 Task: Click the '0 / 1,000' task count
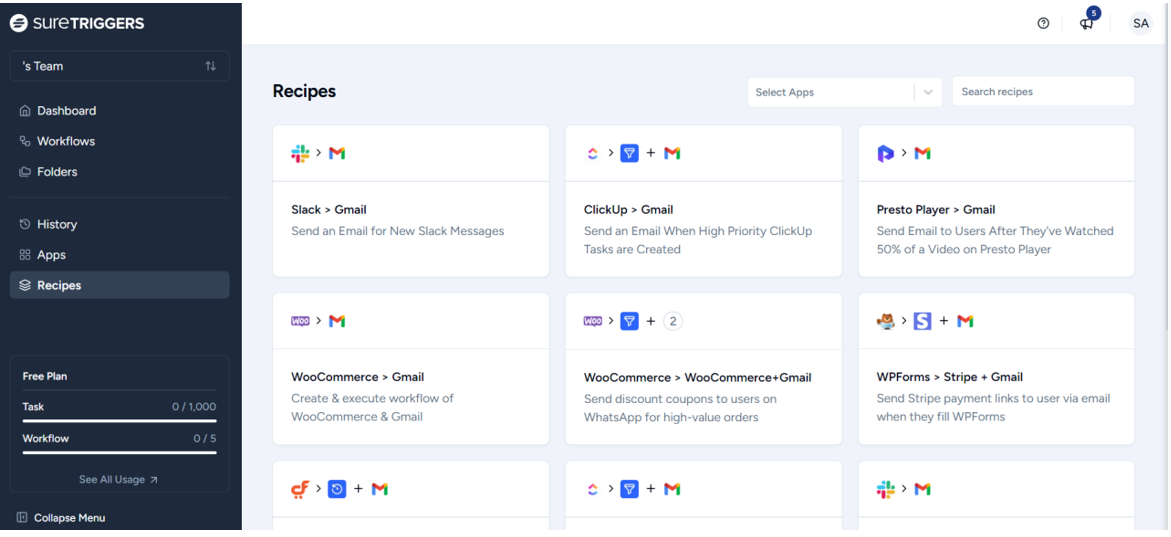194,407
